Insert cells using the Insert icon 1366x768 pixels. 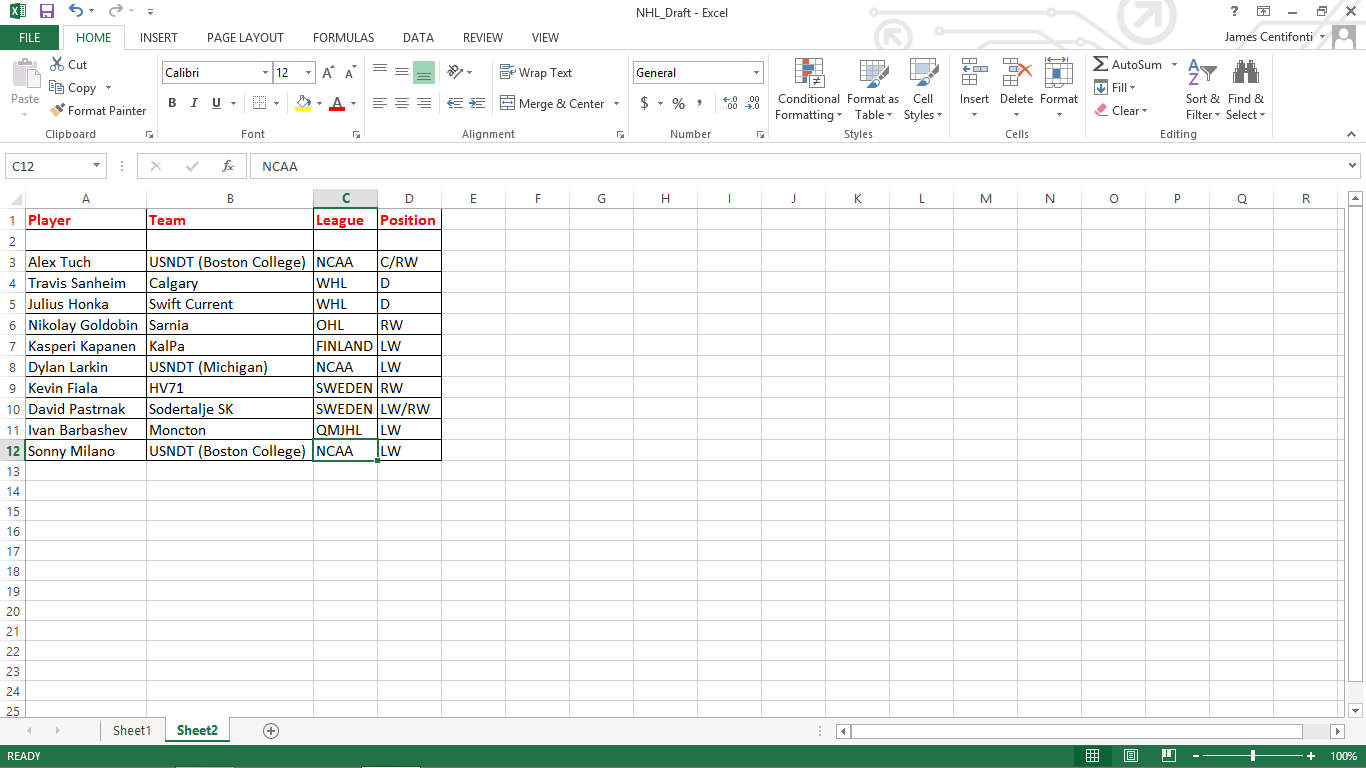point(974,73)
